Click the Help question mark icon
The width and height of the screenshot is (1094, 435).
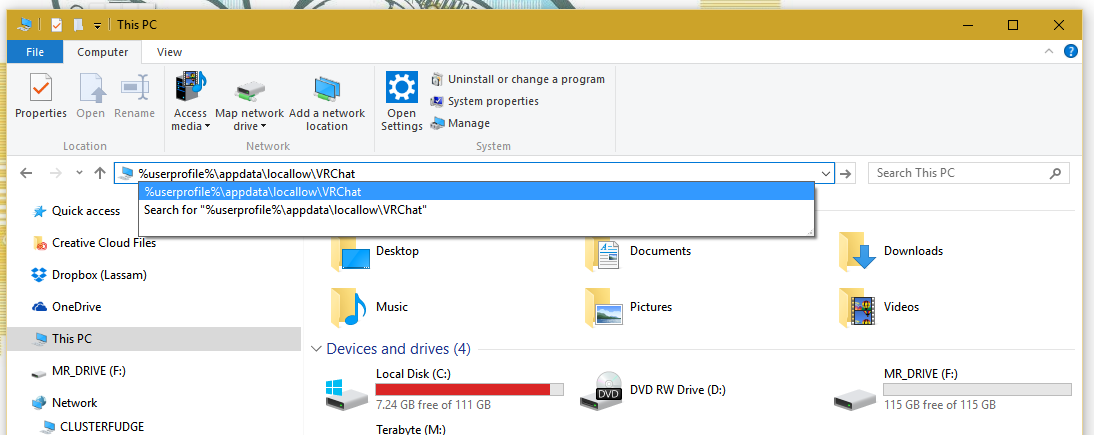point(1071,51)
